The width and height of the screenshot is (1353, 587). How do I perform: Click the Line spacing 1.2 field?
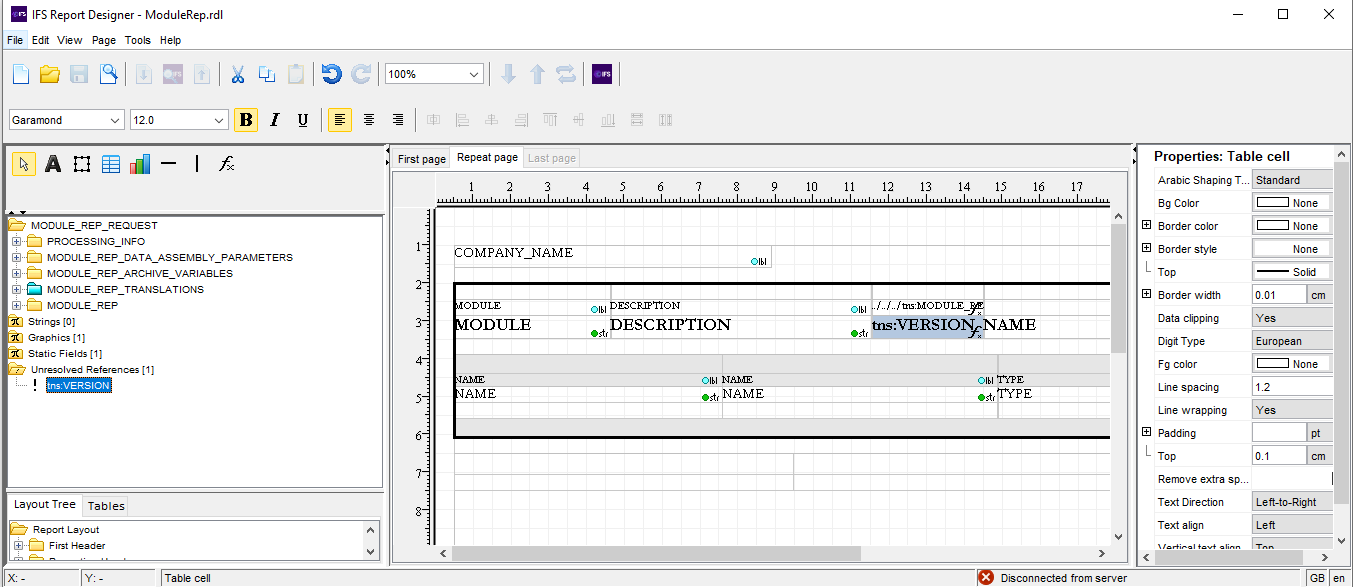(x=1292, y=387)
